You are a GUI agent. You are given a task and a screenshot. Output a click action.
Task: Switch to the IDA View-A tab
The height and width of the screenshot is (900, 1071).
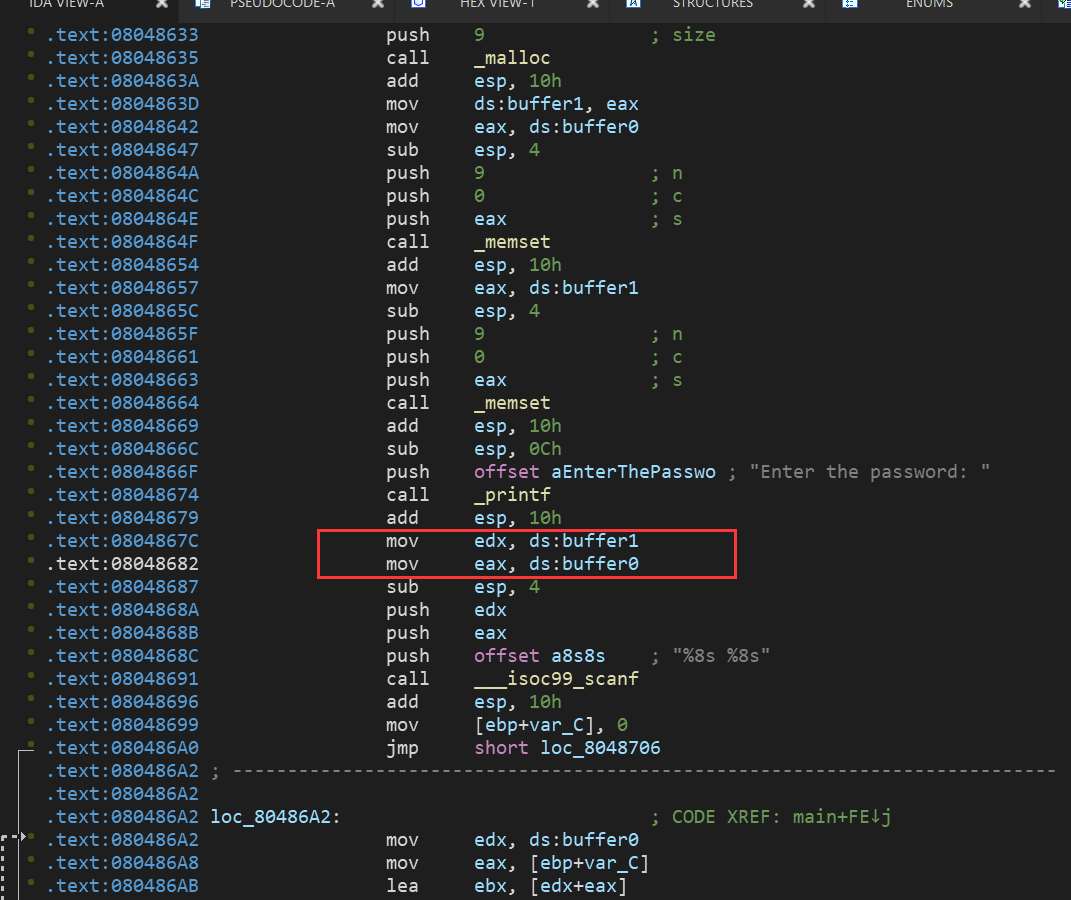[66, 3]
